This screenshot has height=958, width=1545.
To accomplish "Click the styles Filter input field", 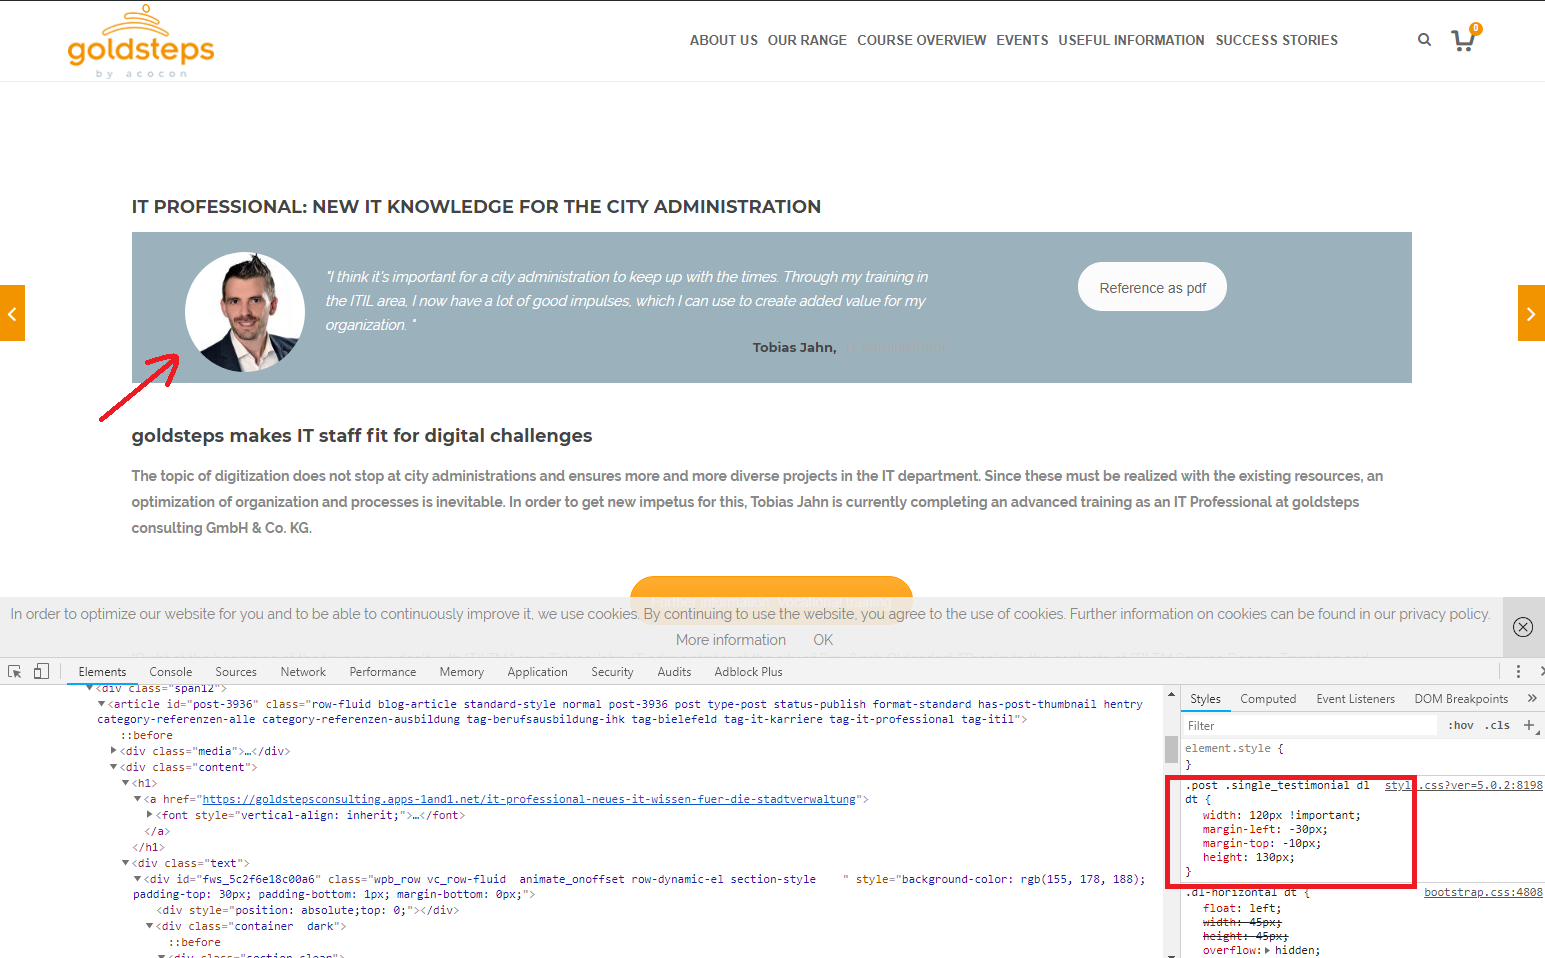I will 1310,726.
